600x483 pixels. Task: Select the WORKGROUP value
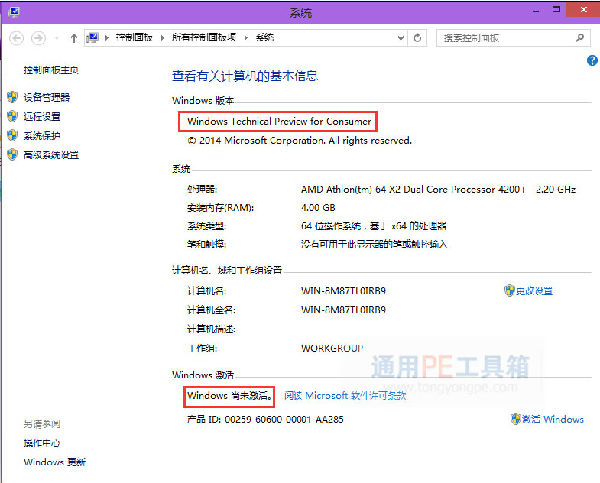[x=332, y=348]
